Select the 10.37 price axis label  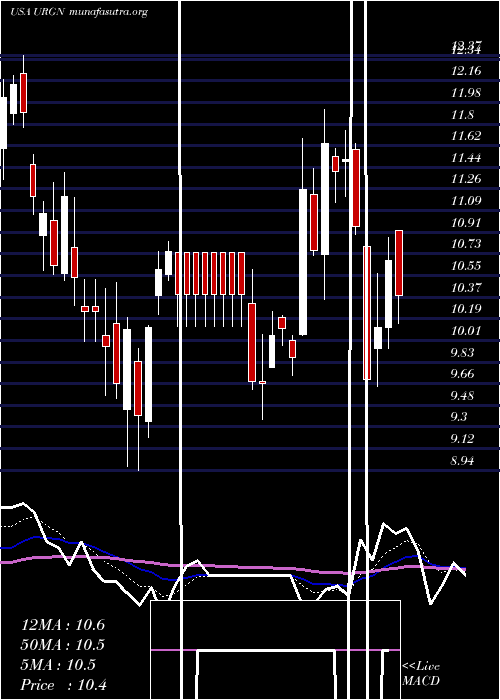tap(466, 288)
